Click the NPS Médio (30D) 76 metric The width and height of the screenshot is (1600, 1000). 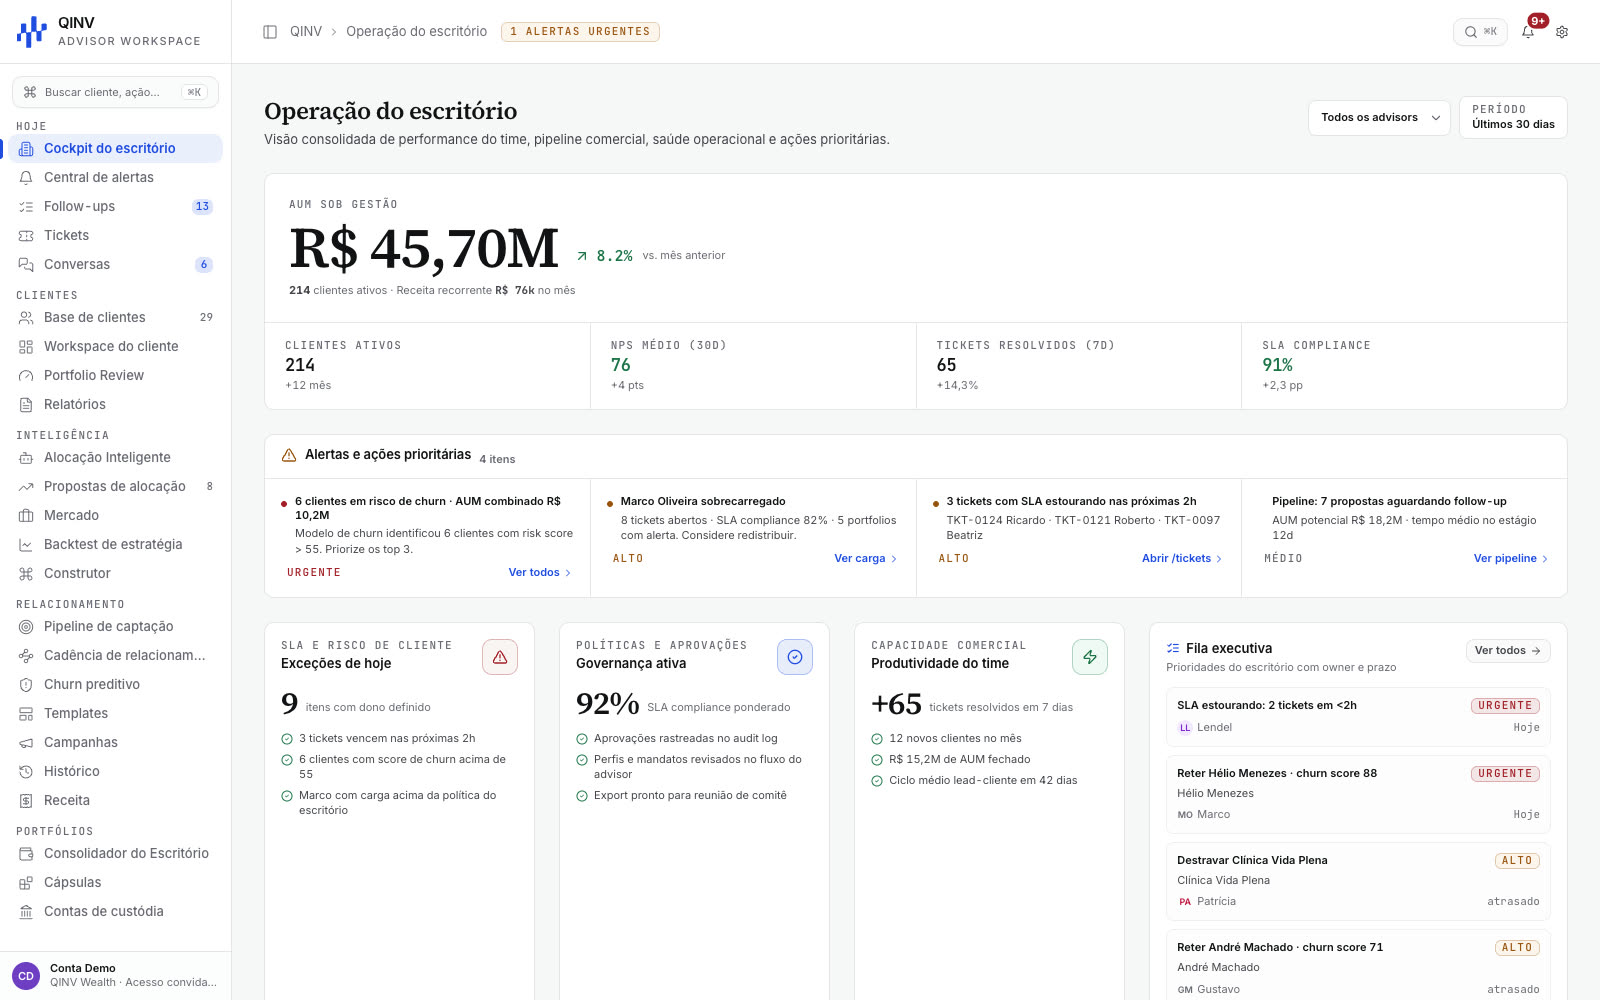click(753, 366)
